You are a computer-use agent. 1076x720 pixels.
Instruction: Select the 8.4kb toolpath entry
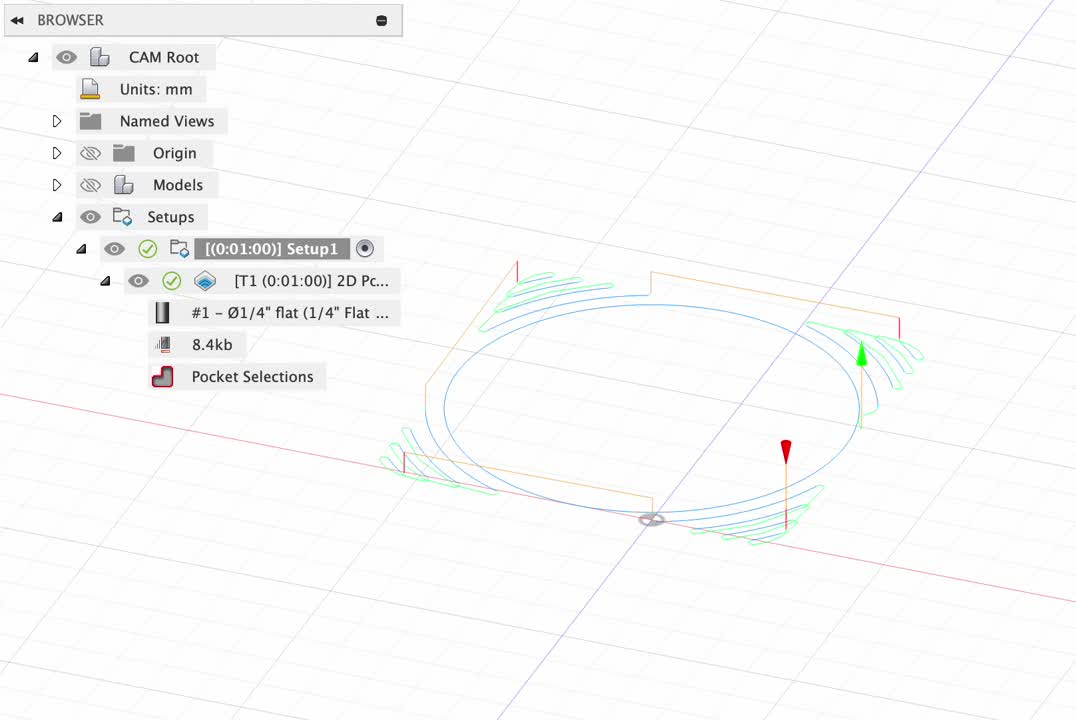tap(212, 345)
